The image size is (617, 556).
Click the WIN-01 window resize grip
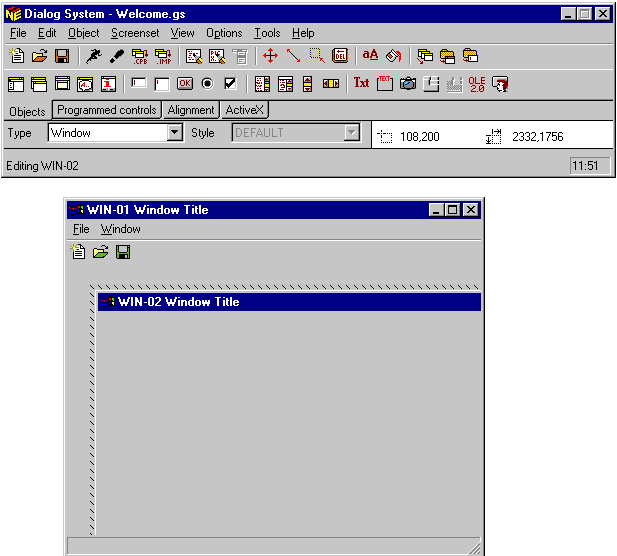point(475,548)
